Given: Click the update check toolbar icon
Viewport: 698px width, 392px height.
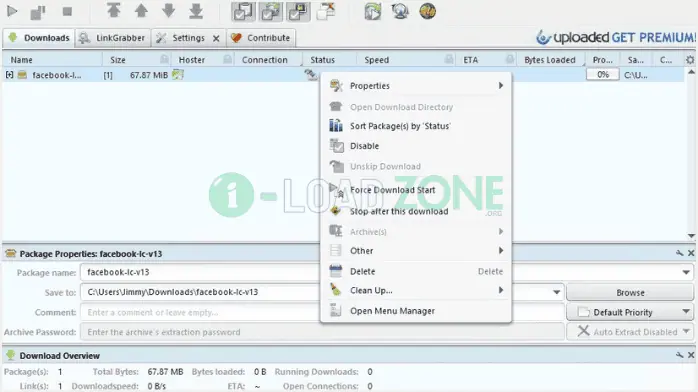Looking at the screenshot, I should point(400,11).
